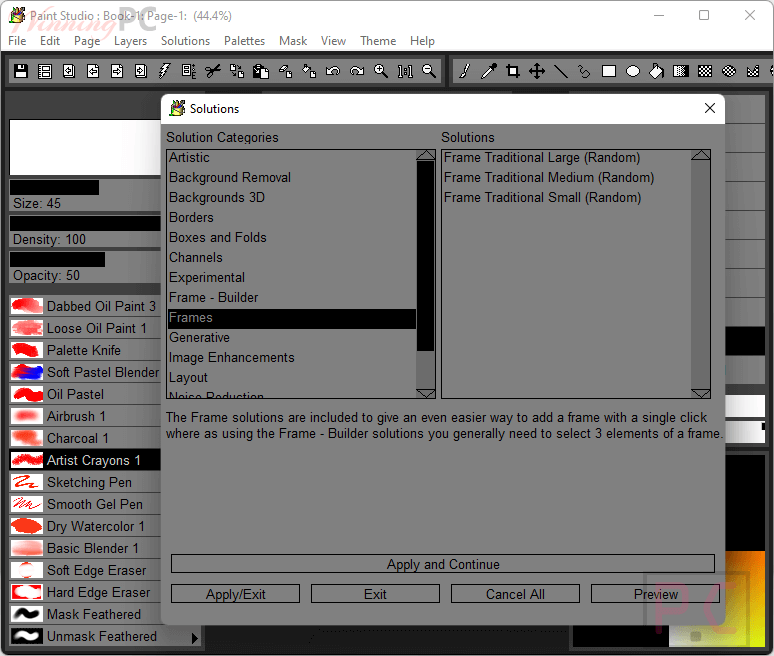Viewport: 774px width, 656px height.
Task: Select the Dabbed Oil Paint 3 brush
Action: tap(85, 306)
